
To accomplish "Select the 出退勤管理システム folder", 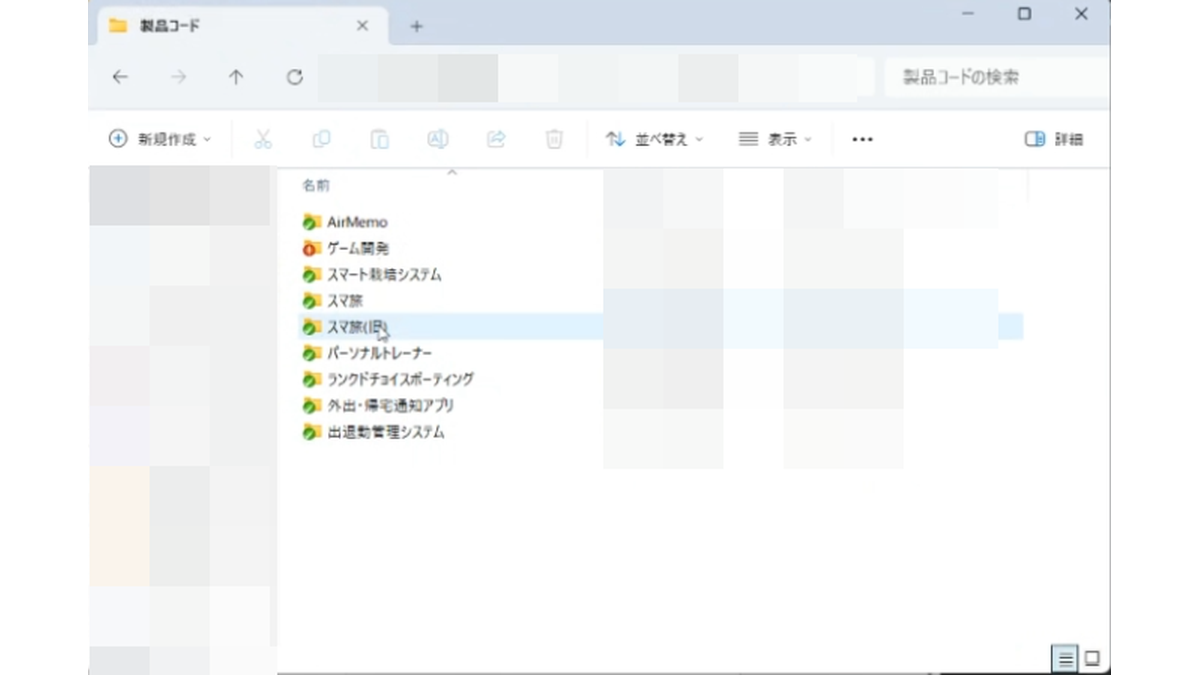I will (386, 432).
